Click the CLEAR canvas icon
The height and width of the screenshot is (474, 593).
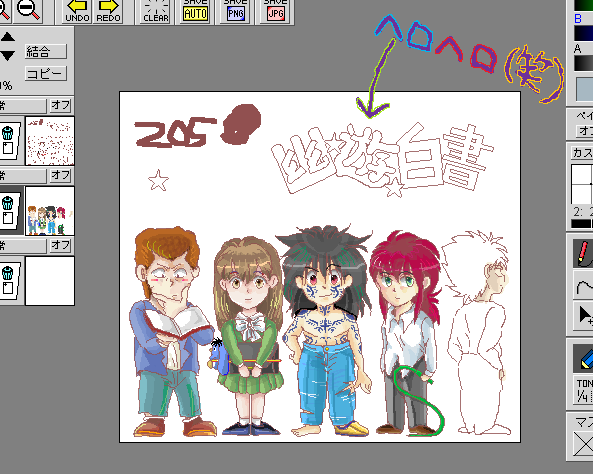coord(155,11)
